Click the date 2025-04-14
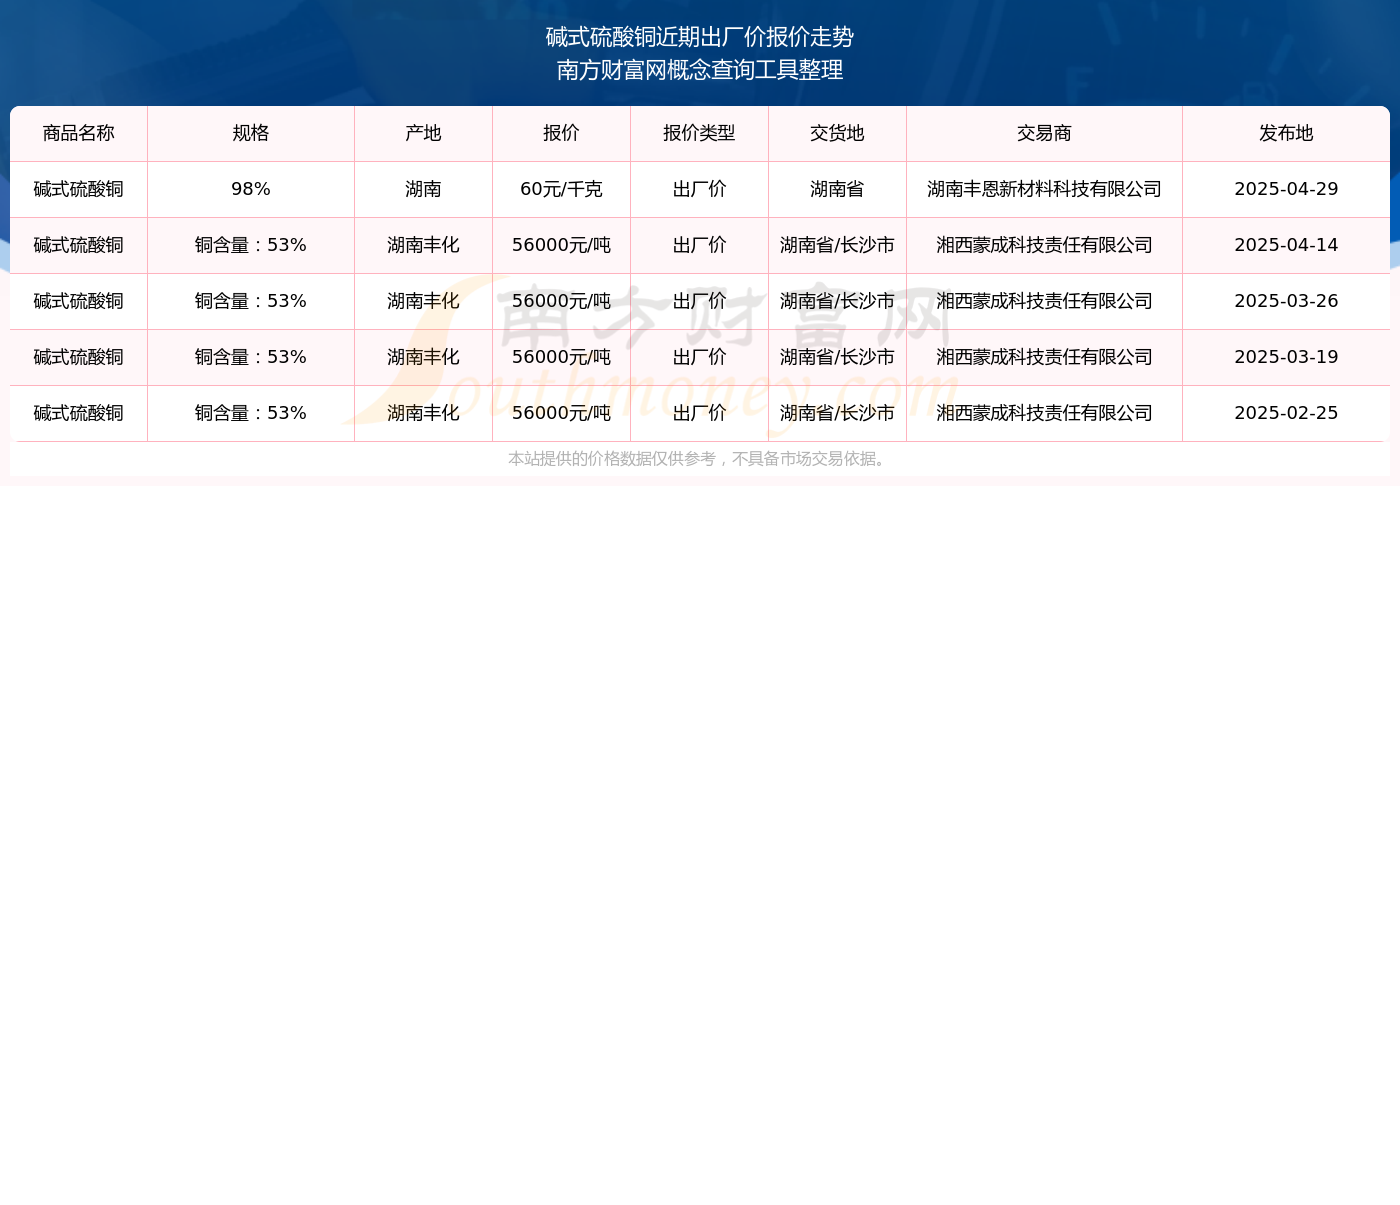Screen dimensions: 1400x1205 (x=1286, y=245)
